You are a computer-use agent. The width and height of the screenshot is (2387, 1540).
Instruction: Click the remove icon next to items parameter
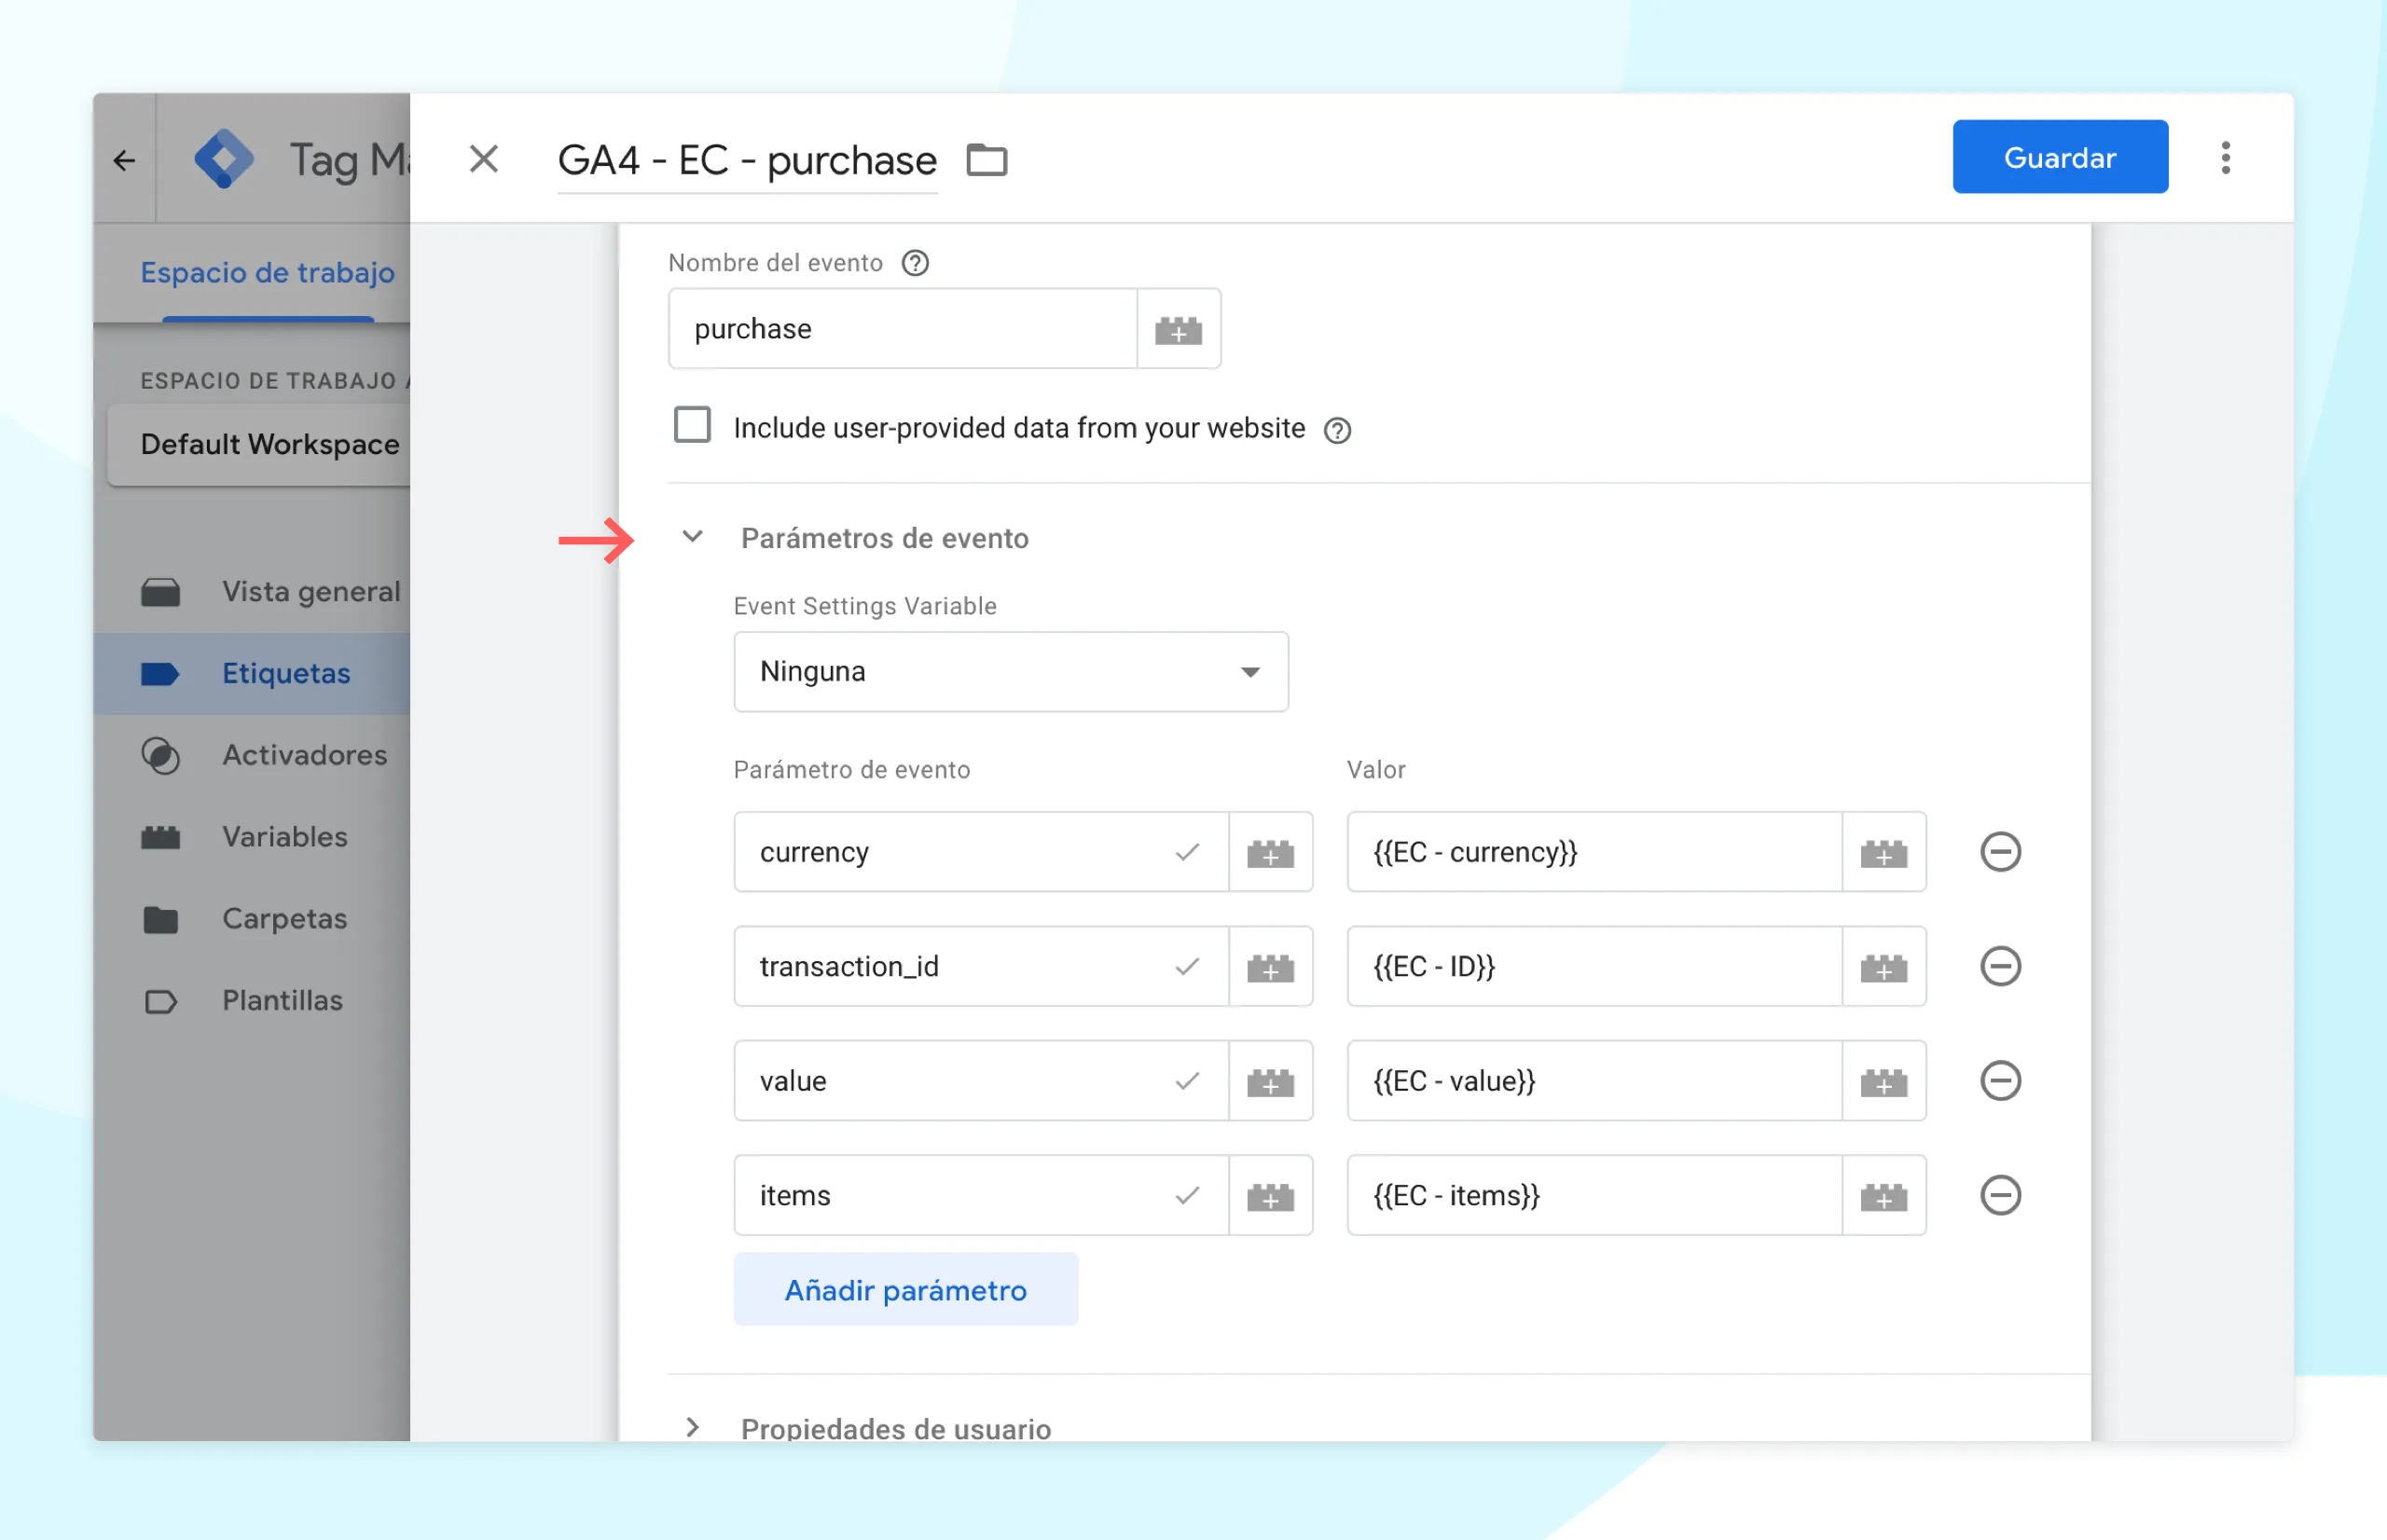point(2001,1195)
